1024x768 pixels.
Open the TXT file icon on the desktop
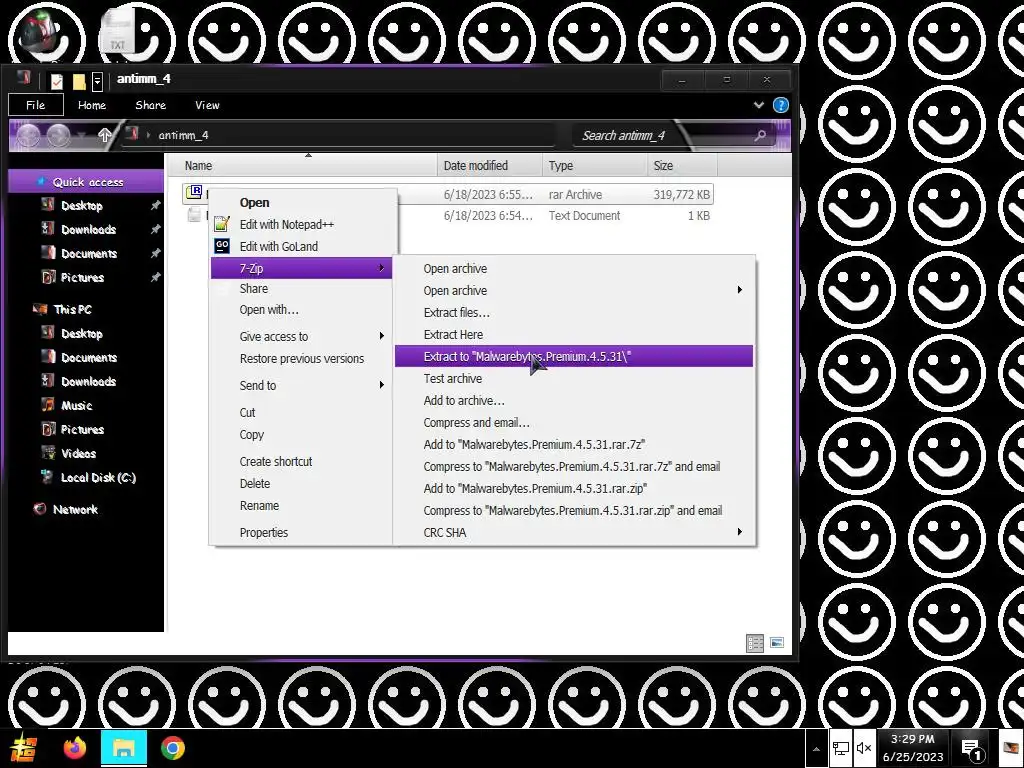pos(118,31)
